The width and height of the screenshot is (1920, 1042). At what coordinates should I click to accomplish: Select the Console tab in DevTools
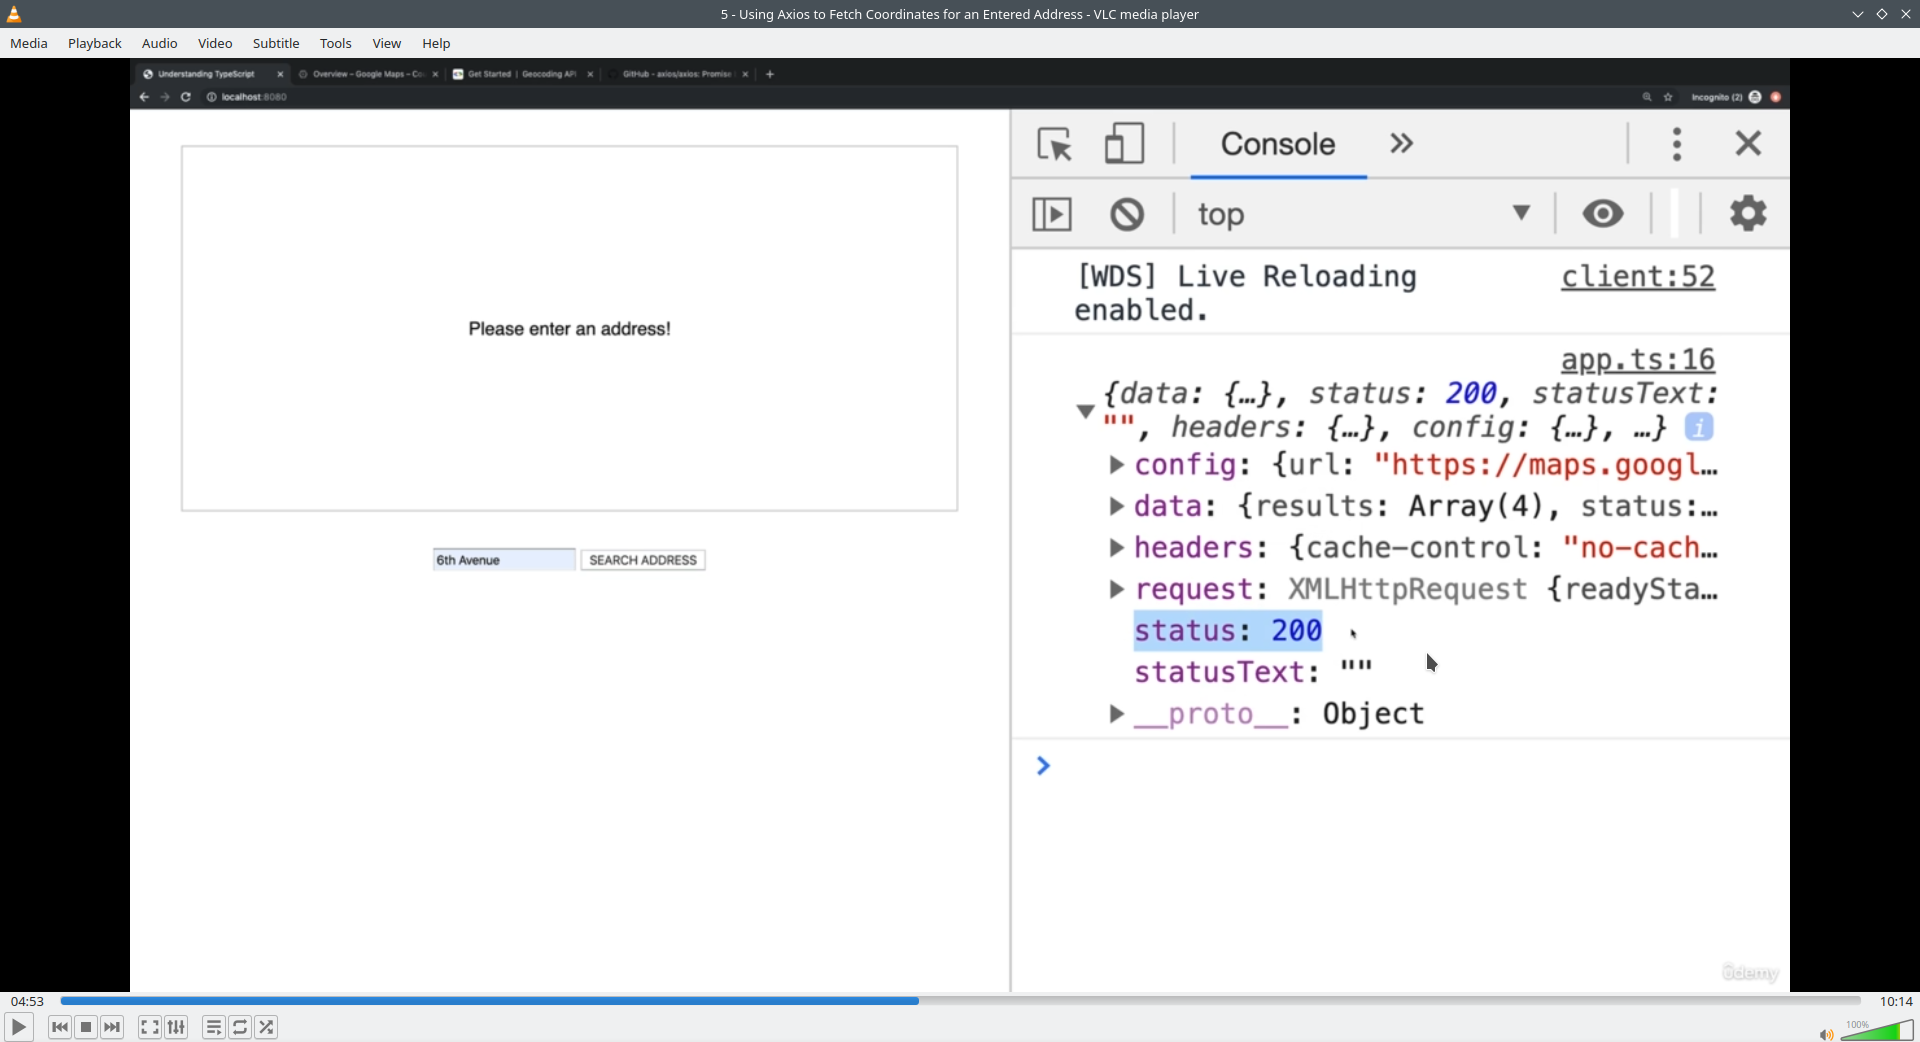point(1278,144)
